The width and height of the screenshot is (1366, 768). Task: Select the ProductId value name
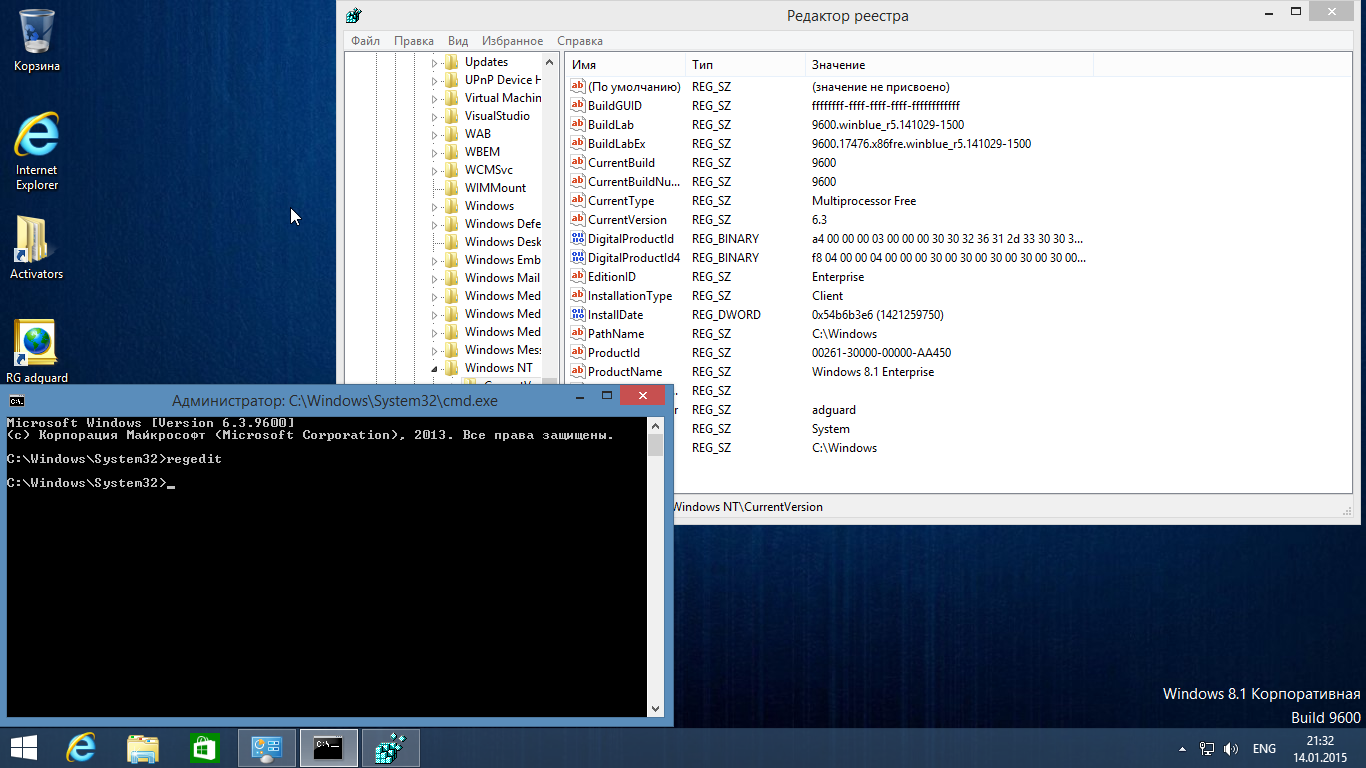point(614,353)
